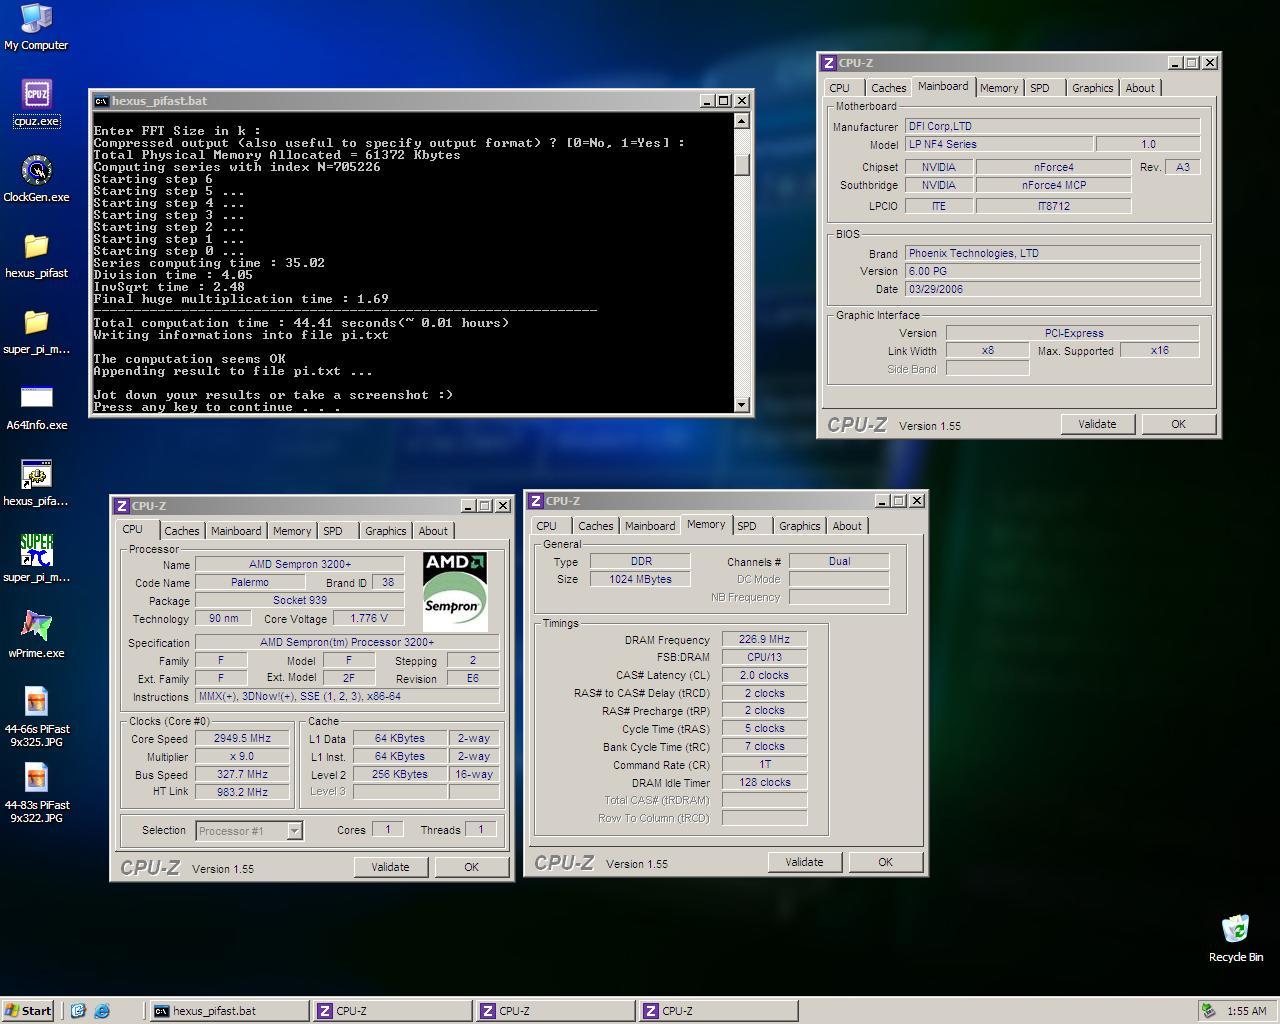The height and width of the screenshot is (1024, 1280).
Task: Click the HT Link value 983.2 MHz
Action: (x=242, y=792)
